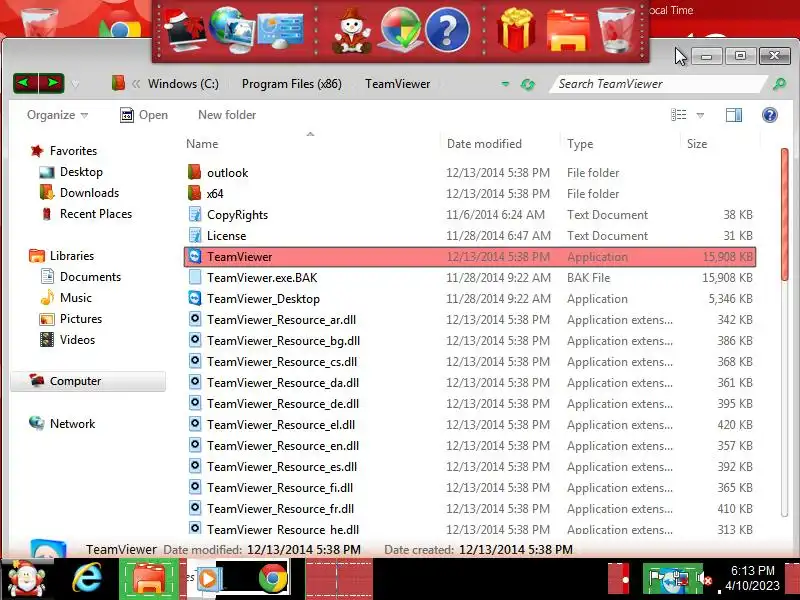The height and width of the screenshot is (600, 800).
Task: Open the Organize menu
Action: [57, 115]
